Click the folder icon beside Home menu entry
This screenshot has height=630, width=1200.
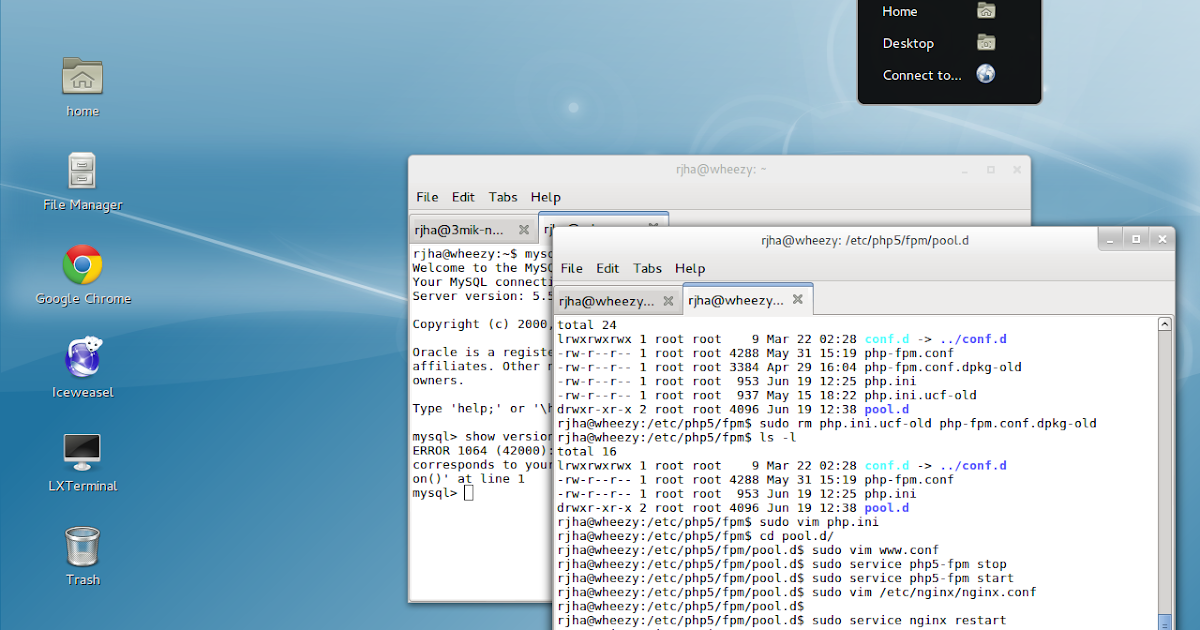tap(985, 11)
